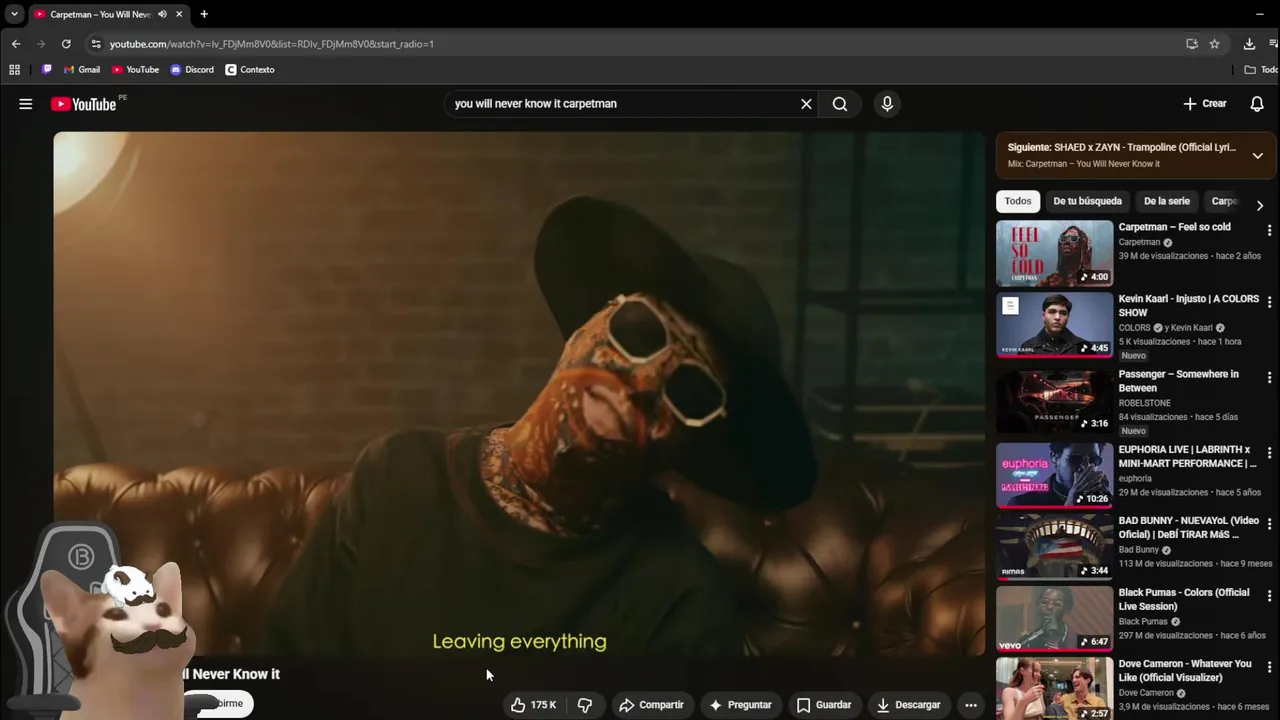
Task: Open the Preguntar AI button
Action: click(740, 705)
